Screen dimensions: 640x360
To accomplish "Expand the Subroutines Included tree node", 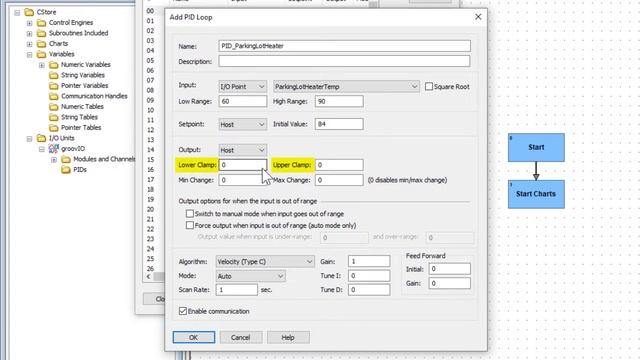I will 29,34.
